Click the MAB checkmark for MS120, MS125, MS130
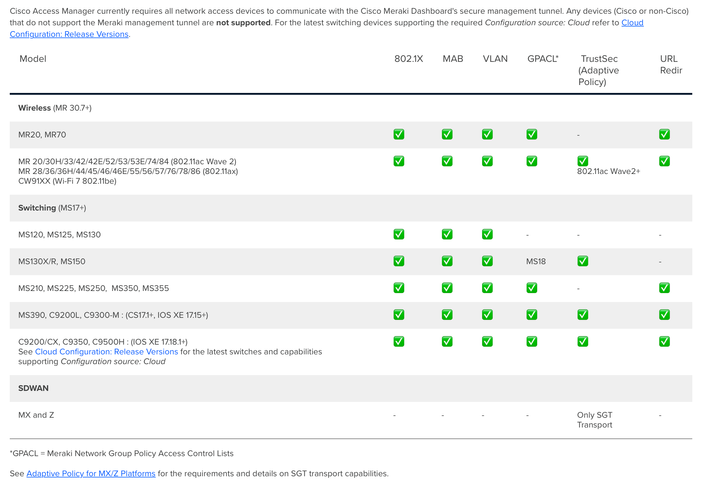The image size is (727, 493). [x=447, y=234]
